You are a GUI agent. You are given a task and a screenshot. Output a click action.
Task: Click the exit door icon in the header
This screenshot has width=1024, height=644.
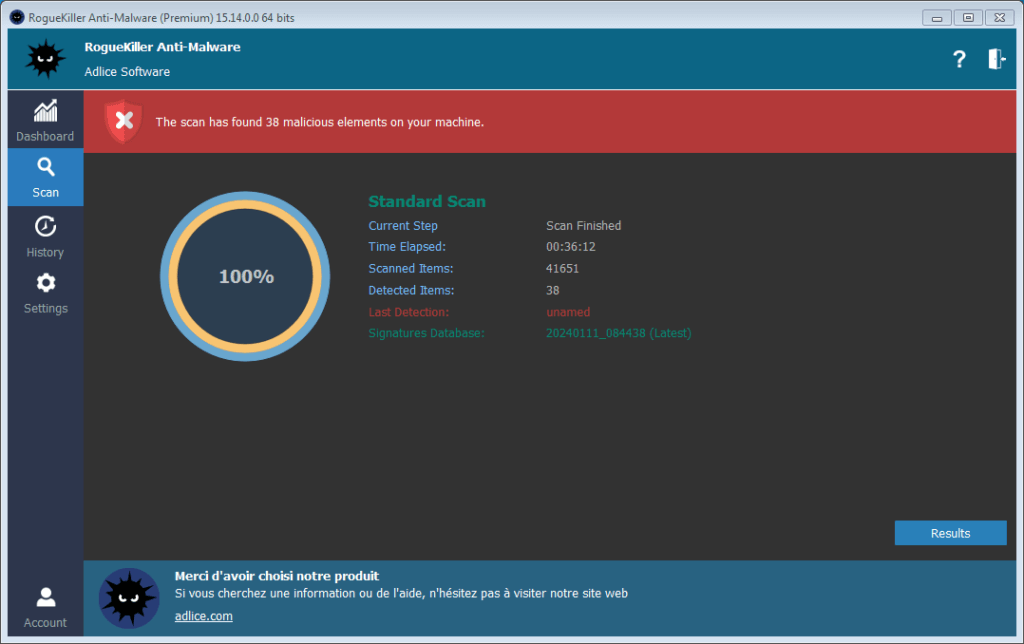tap(996, 59)
